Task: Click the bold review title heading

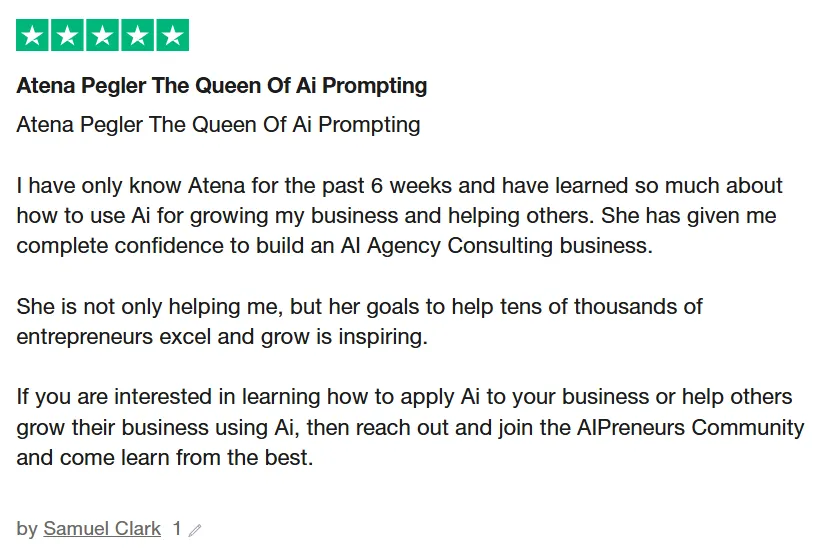Action: 222,86
